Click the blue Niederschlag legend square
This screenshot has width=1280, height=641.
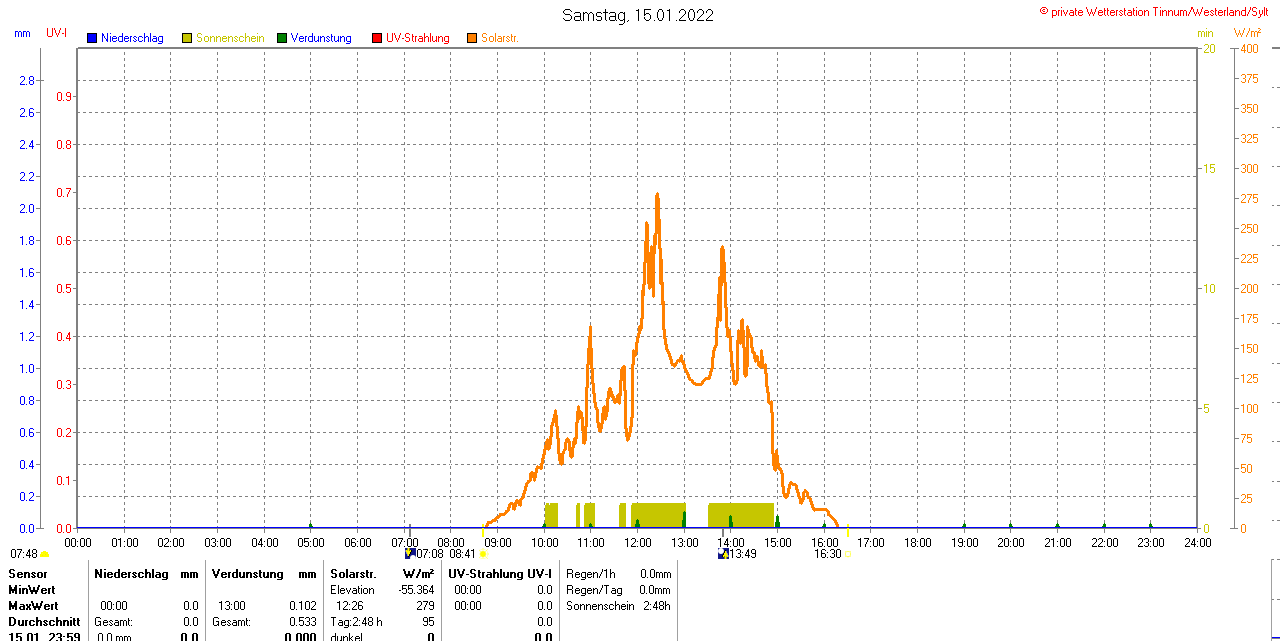pos(92,38)
